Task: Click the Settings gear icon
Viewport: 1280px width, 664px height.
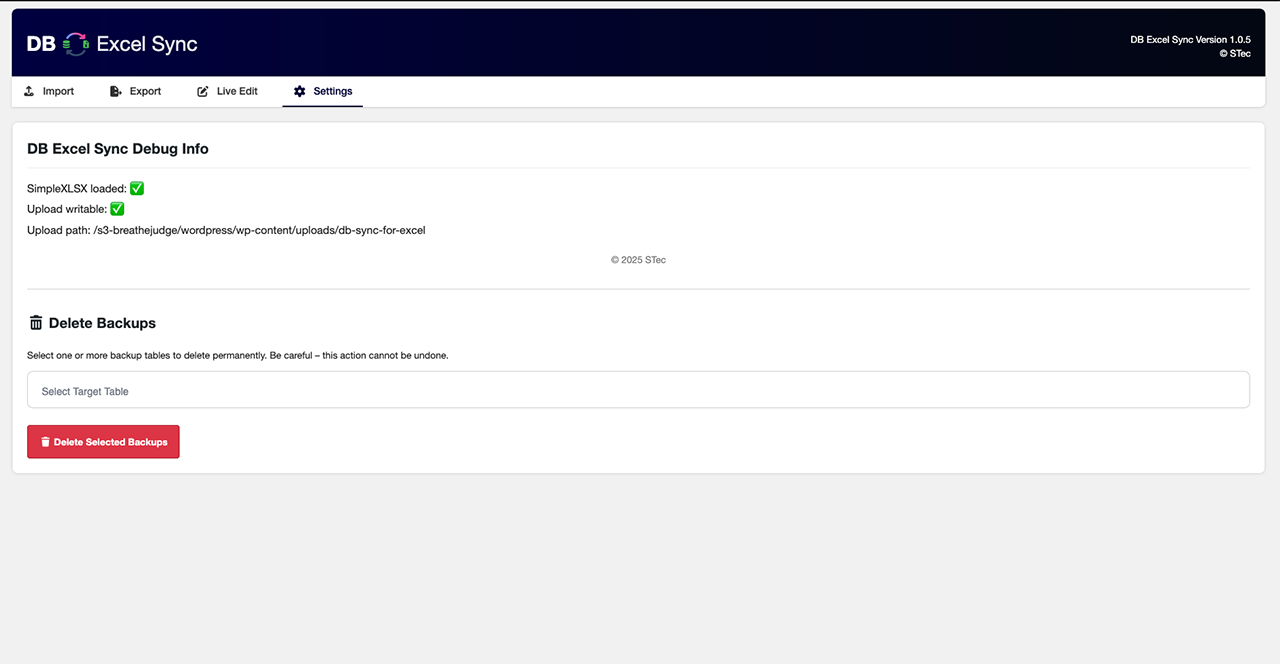Action: 299,91
